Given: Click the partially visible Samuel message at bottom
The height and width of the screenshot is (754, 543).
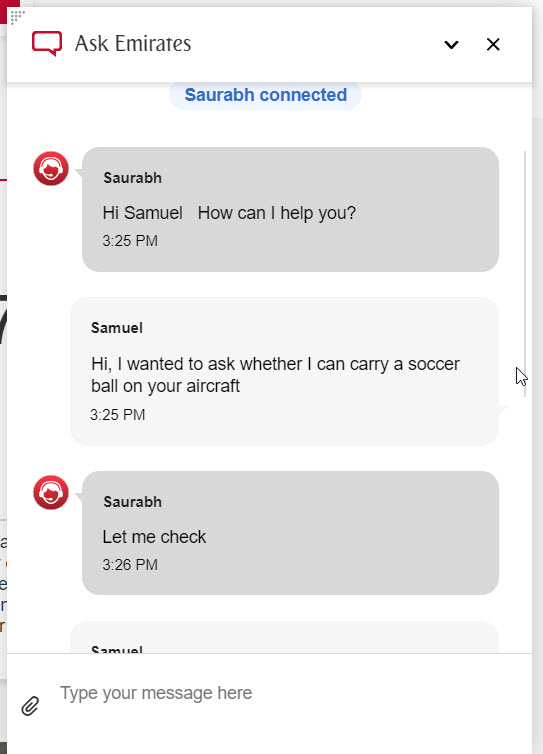Looking at the screenshot, I should point(284,637).
